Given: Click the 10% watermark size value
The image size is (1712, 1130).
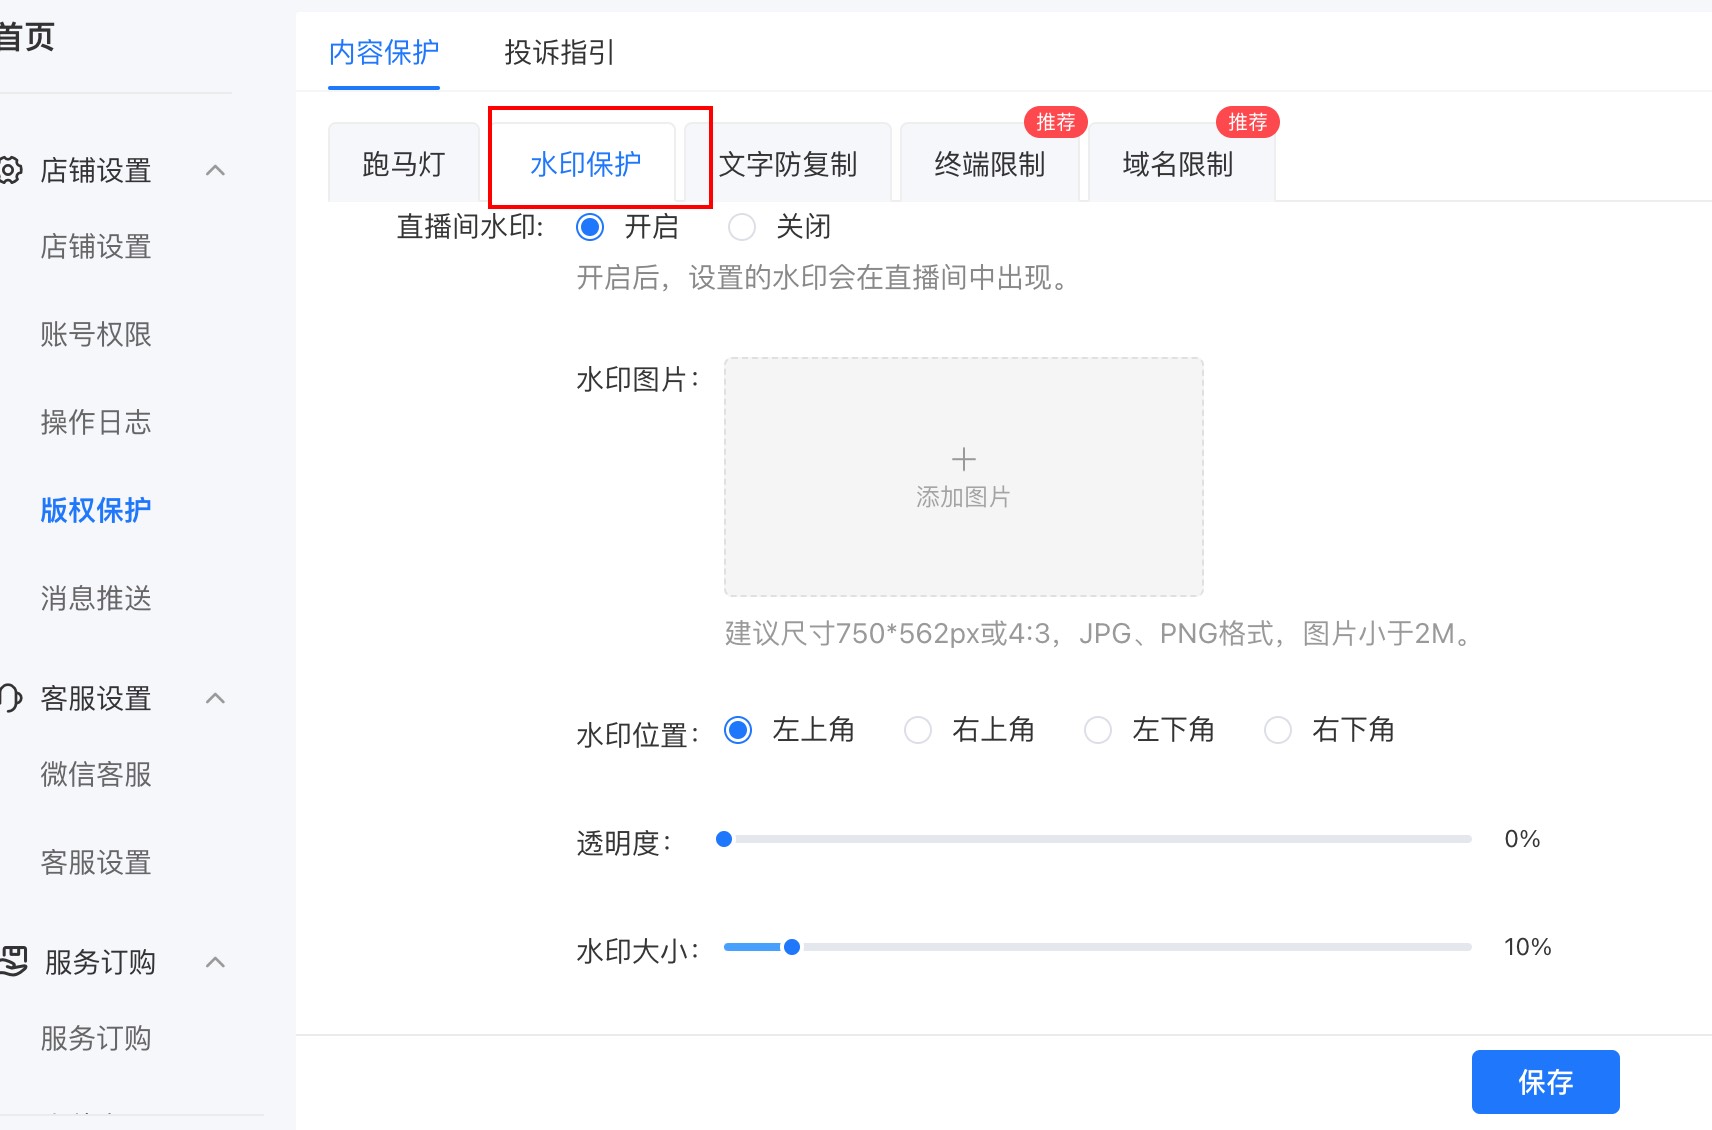Looking at the screenshot, I should point(1527,947).
